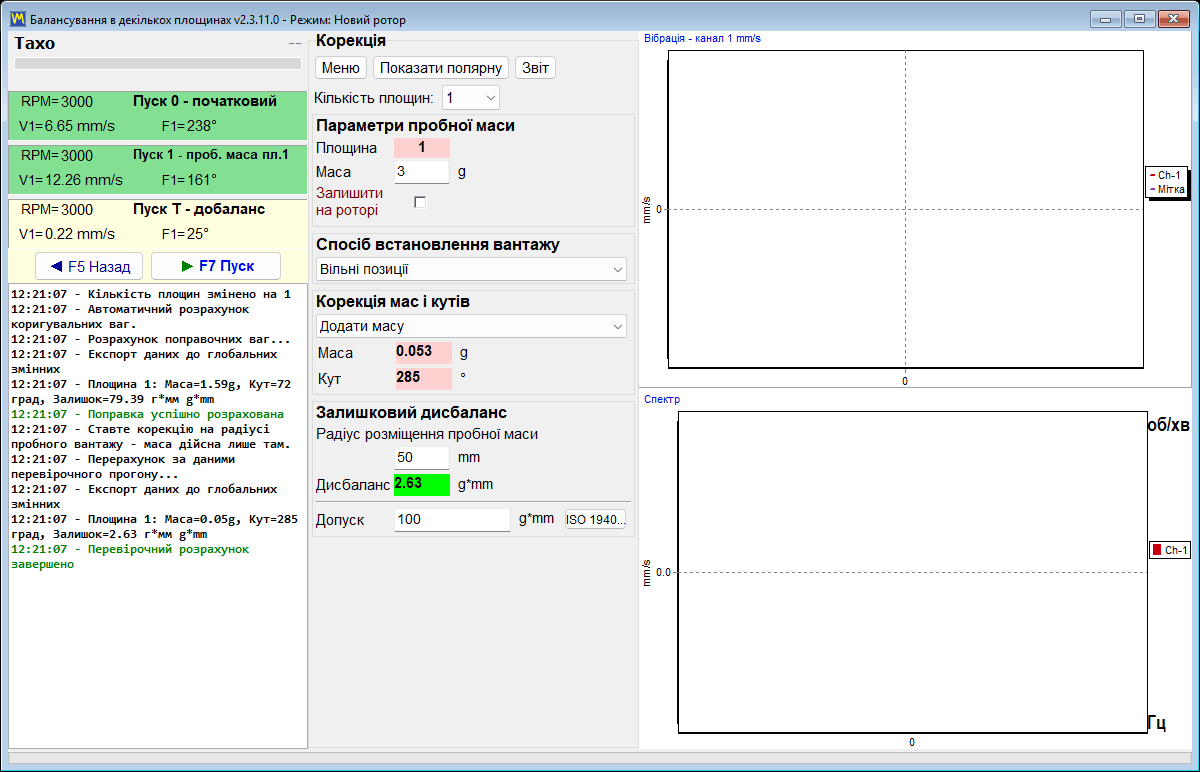Minimize the balancing window
This screenshot has width=1200, height=772.
(1106, 18)
